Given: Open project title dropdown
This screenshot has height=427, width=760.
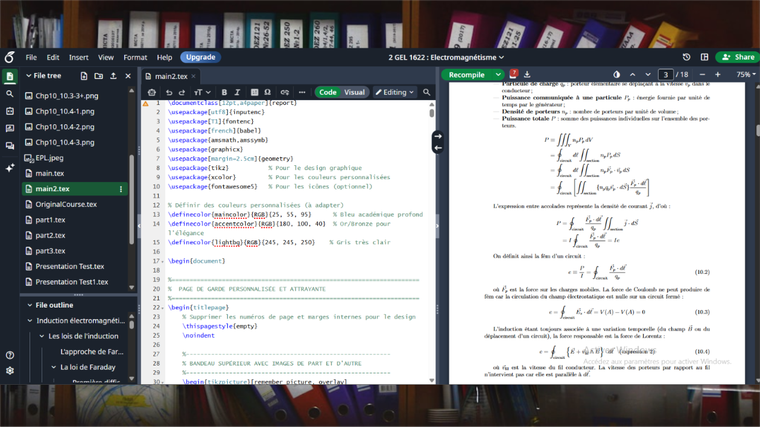Looking at the screenshot, I should [446, 57].
